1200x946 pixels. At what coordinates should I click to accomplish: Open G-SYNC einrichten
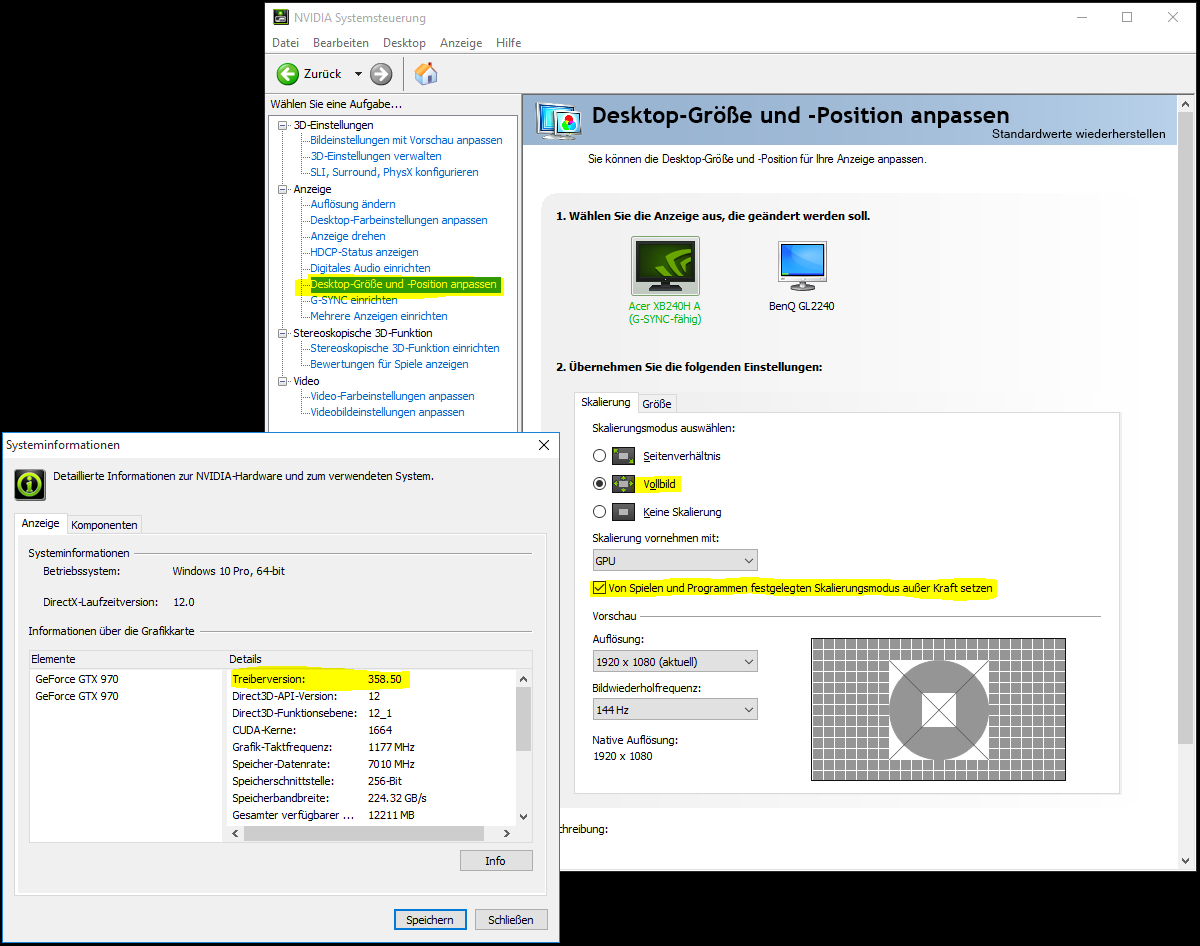(x=354, y=300)
